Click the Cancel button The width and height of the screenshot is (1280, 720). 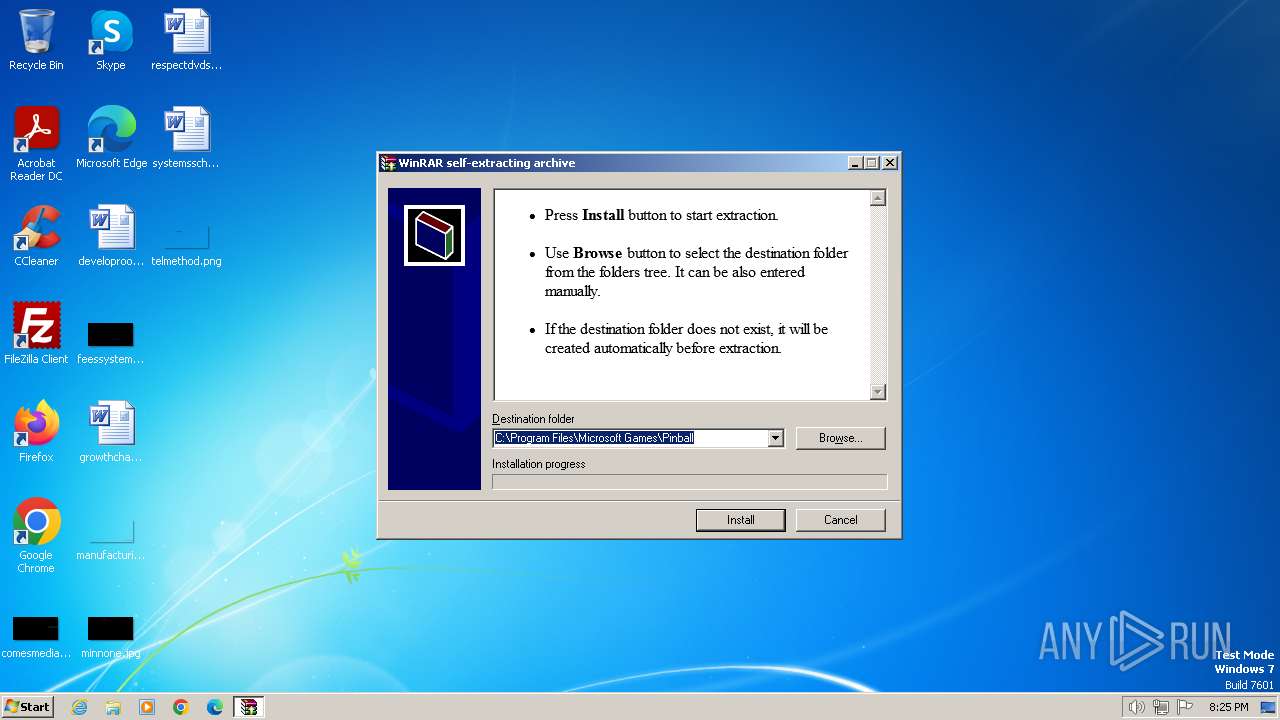point(841,520)
